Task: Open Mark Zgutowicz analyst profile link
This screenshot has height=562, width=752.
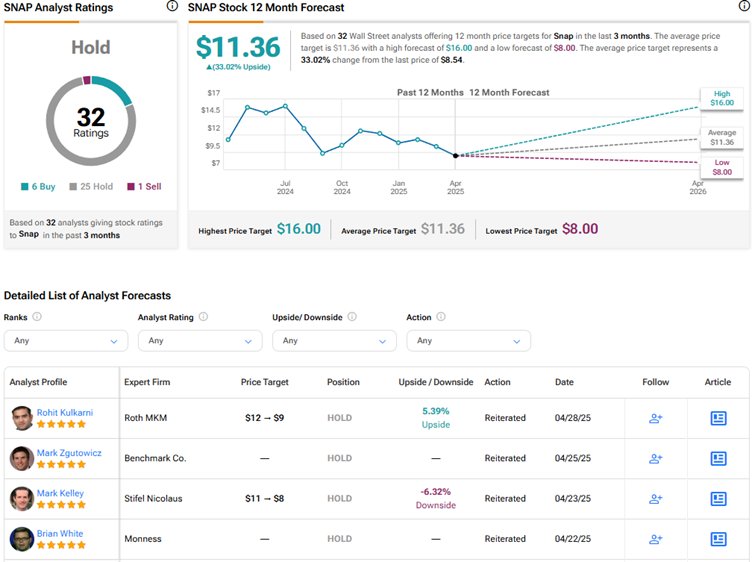Action: point(69,453)
